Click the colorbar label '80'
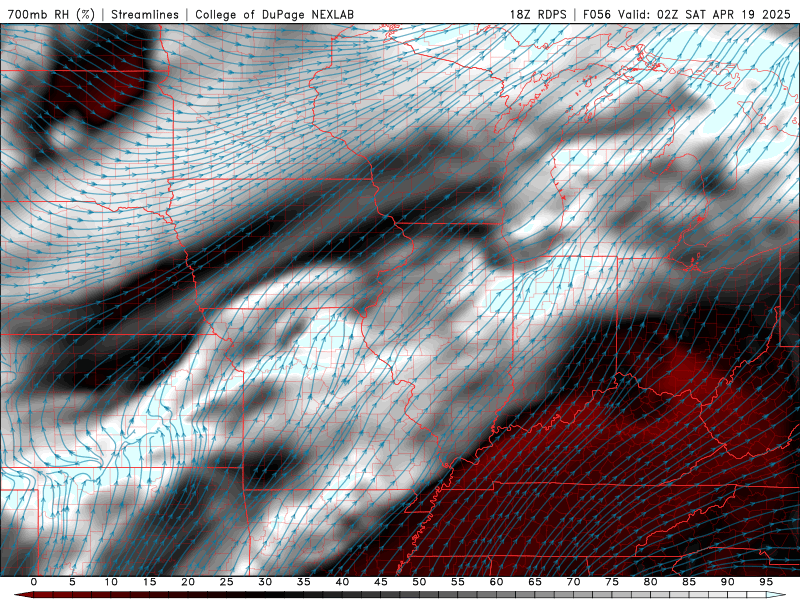The width and height of the screenshot is (800, 600). coord(651,582)
